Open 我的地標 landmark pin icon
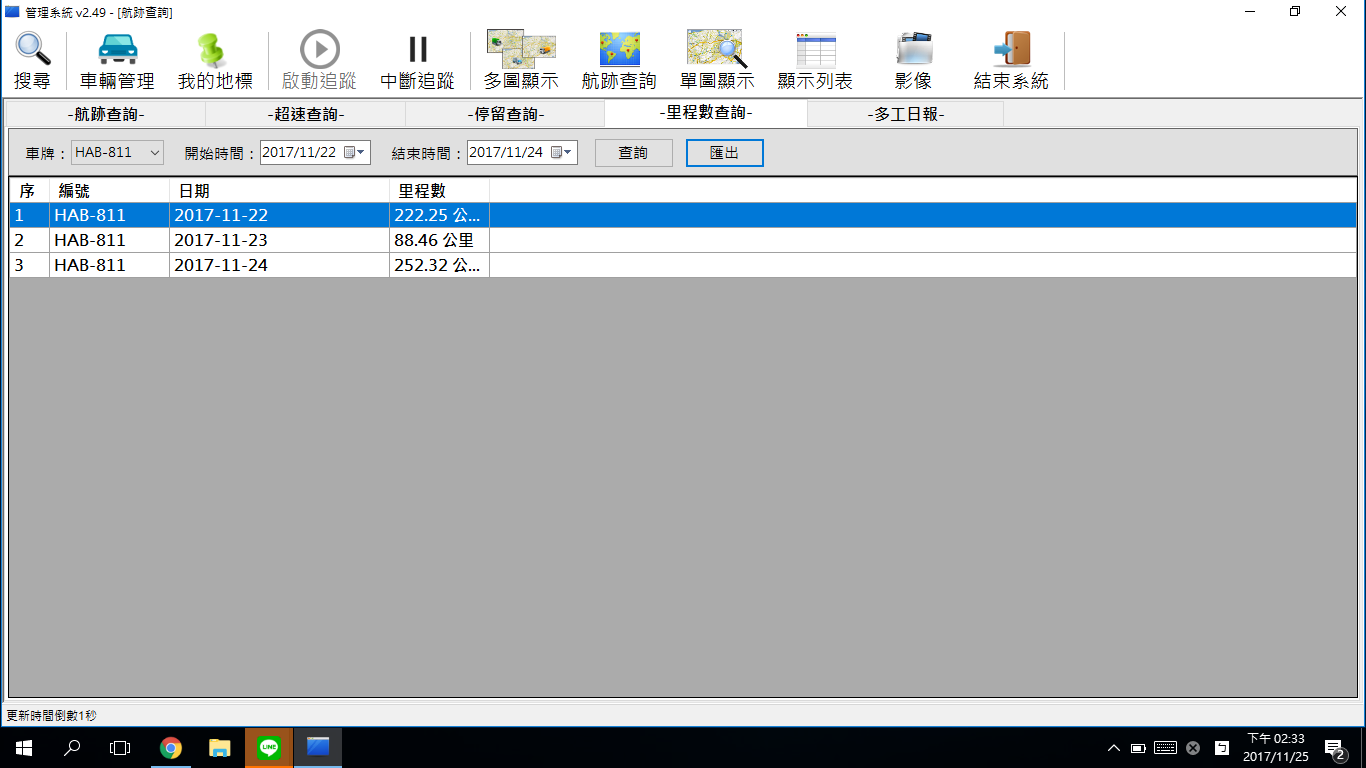 coord(214,60)
